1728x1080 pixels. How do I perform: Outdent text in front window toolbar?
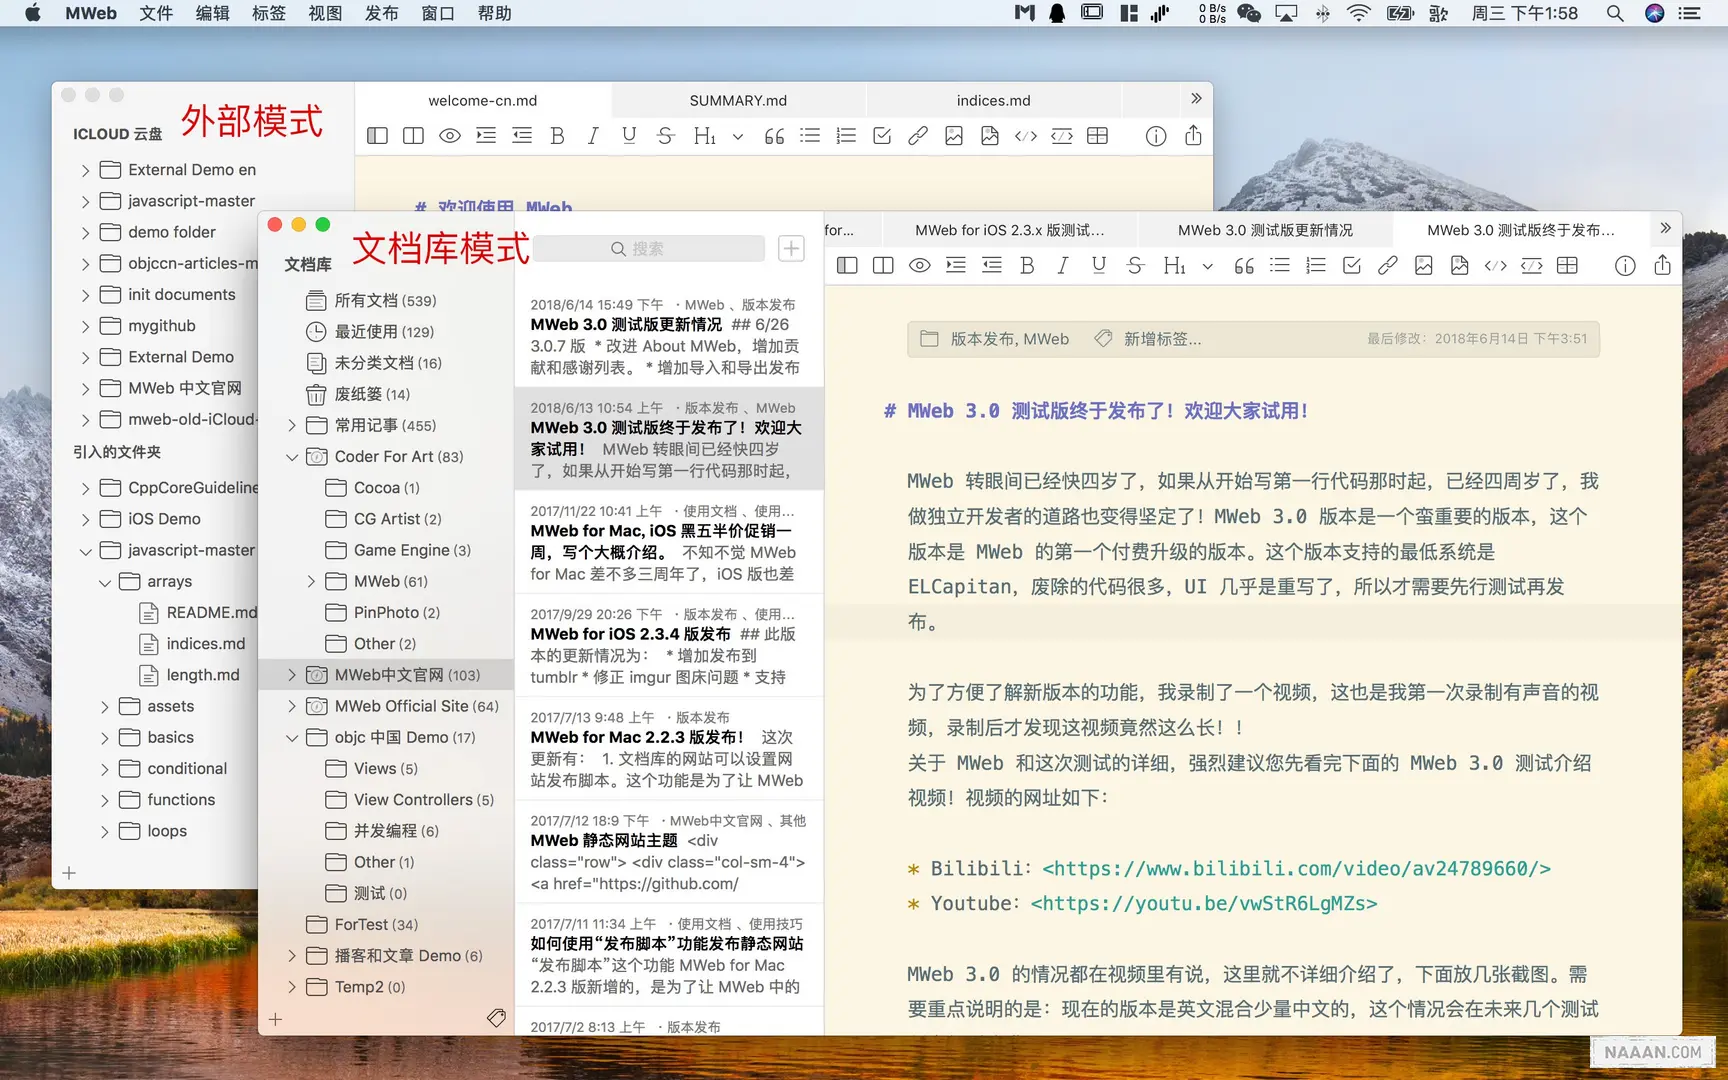point(992,265)
